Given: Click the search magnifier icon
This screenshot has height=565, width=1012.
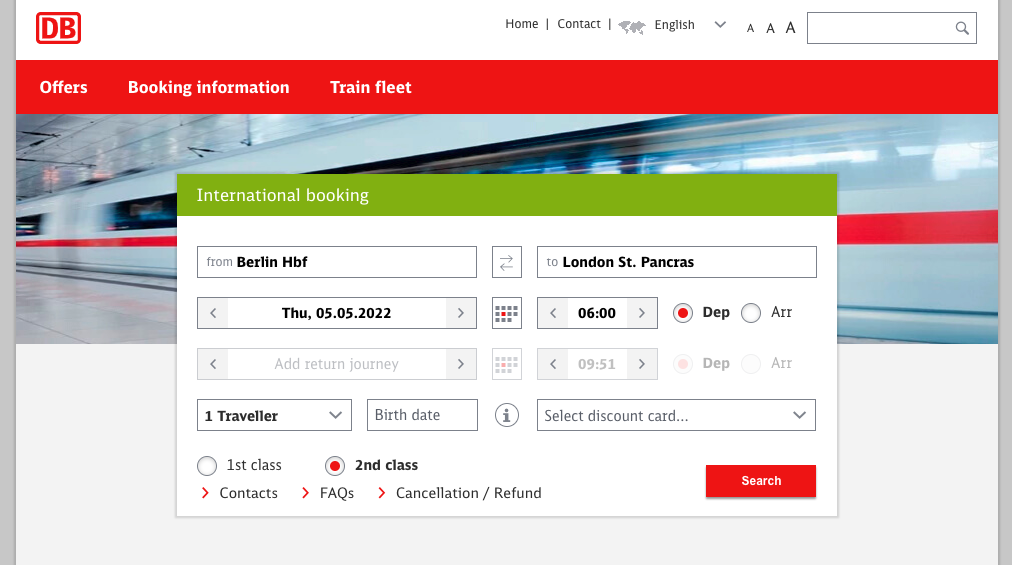Looking at the screenshot, I should [962, 28].
